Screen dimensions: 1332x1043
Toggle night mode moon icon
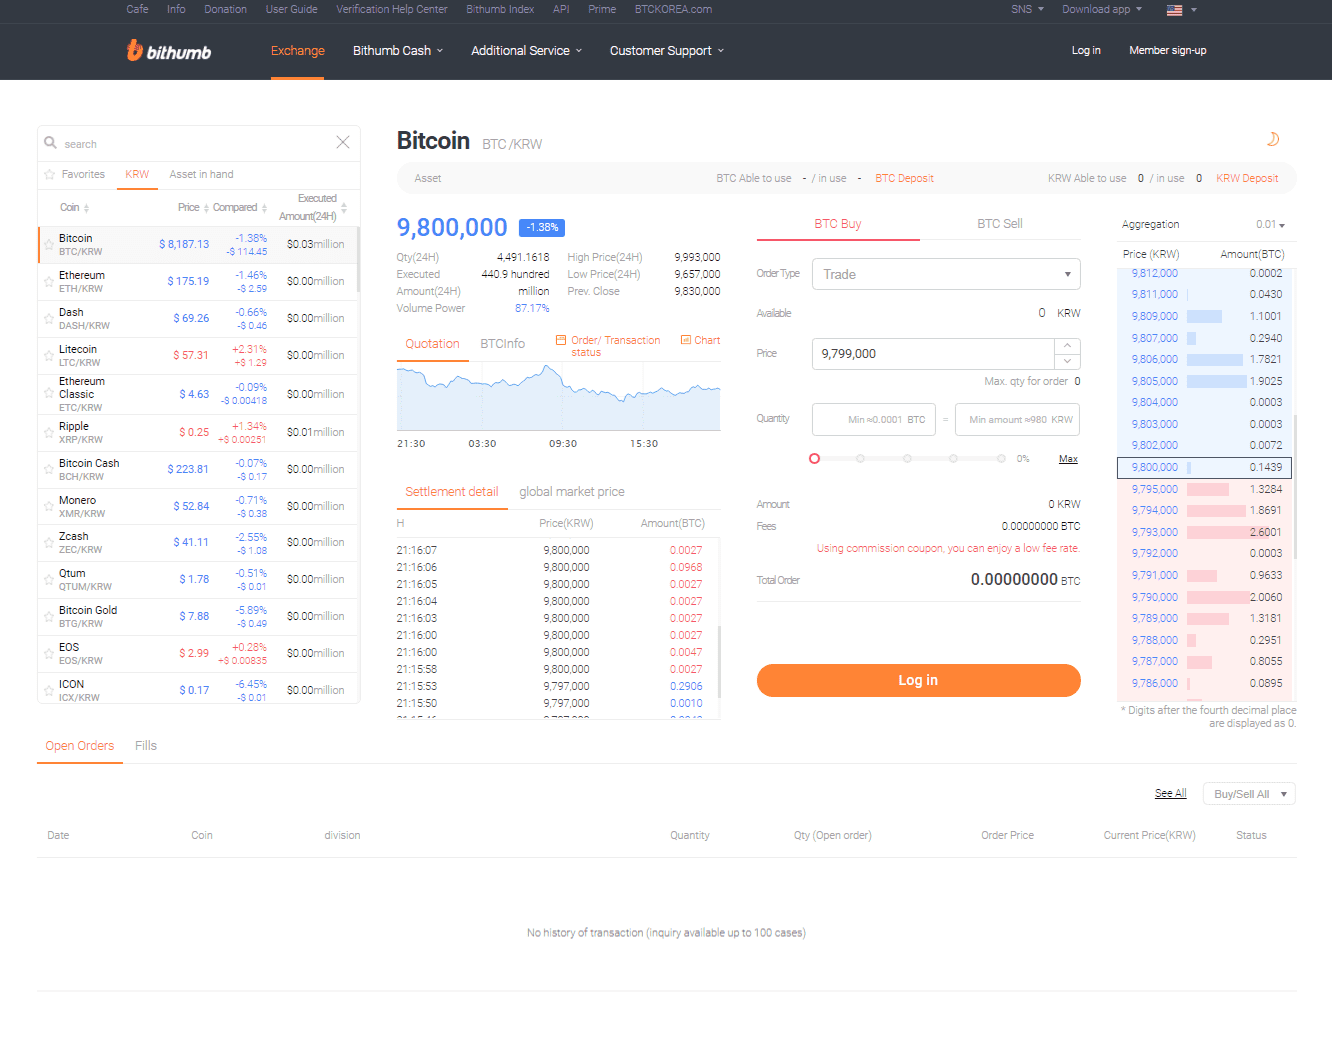pyautogui.click(x=1273, y=139)
